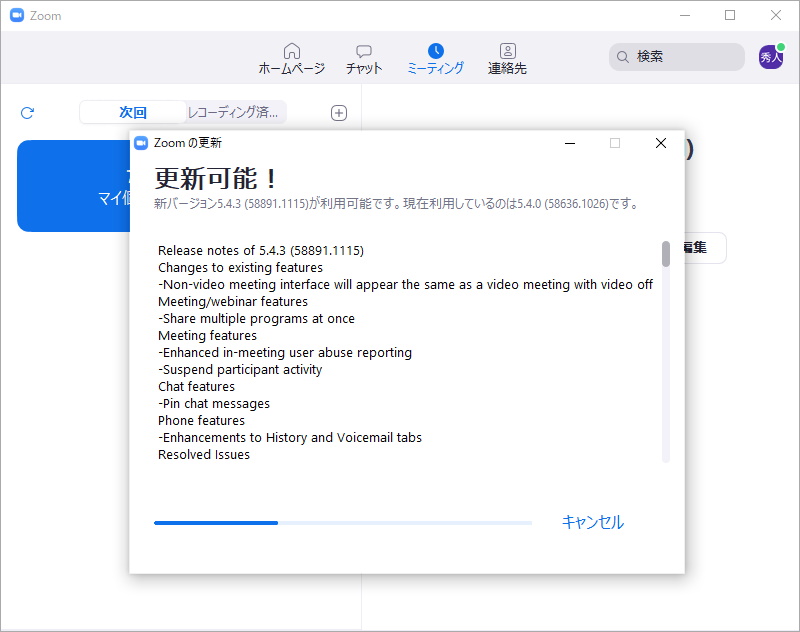Open the ホームページ (Home) tab icon

[291, 50]
